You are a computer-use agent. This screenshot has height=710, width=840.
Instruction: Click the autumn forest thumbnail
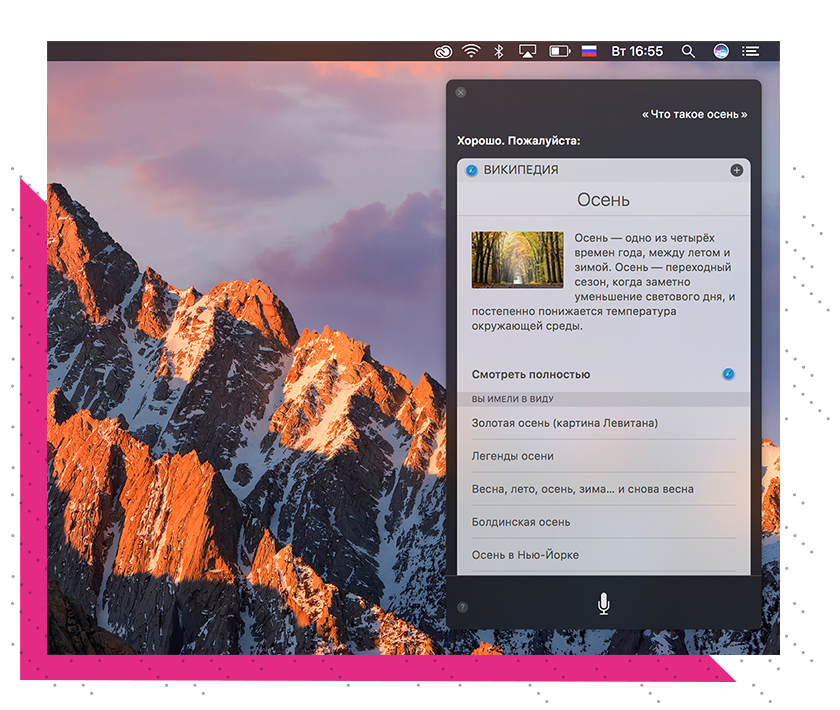tap(517, 260)
